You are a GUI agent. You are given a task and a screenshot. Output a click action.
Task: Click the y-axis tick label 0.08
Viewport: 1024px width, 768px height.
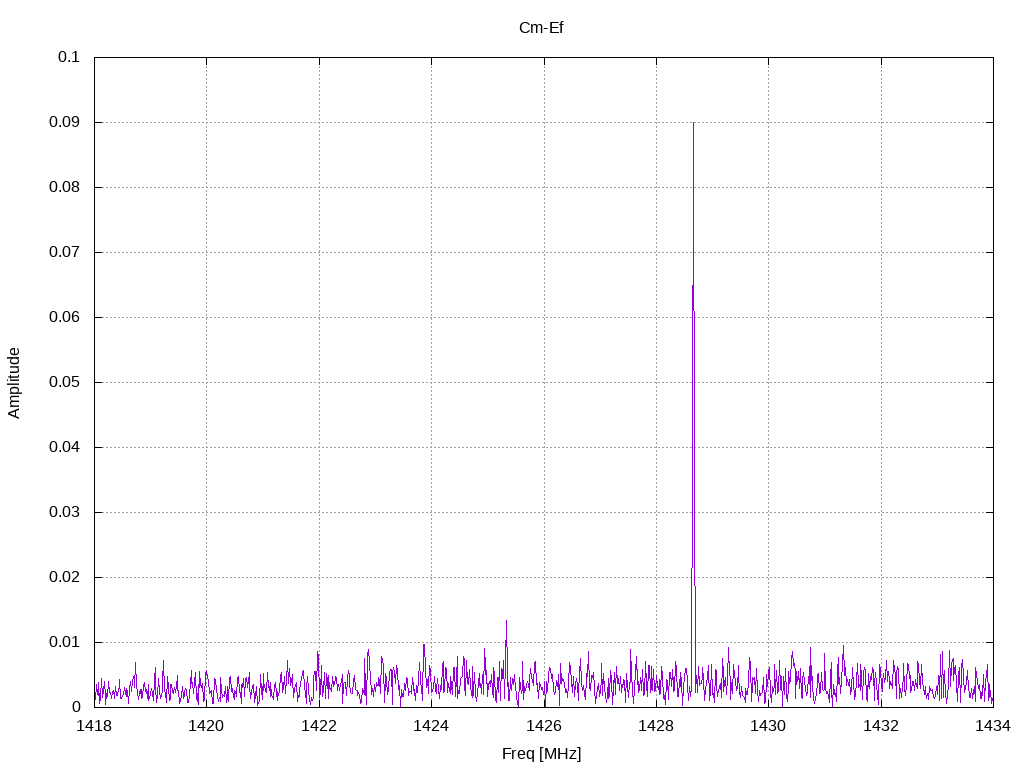point(64,187)
